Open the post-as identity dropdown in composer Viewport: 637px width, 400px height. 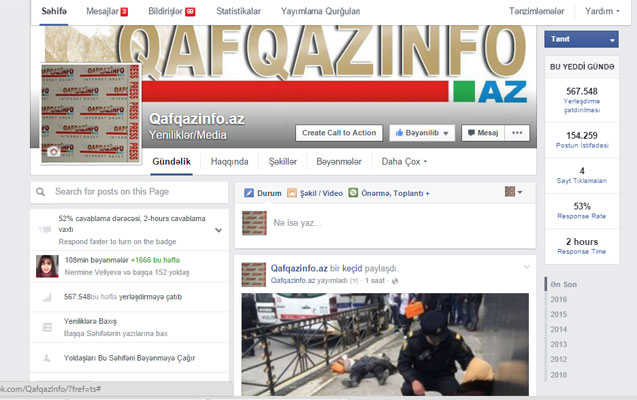[x=513, y=192]
